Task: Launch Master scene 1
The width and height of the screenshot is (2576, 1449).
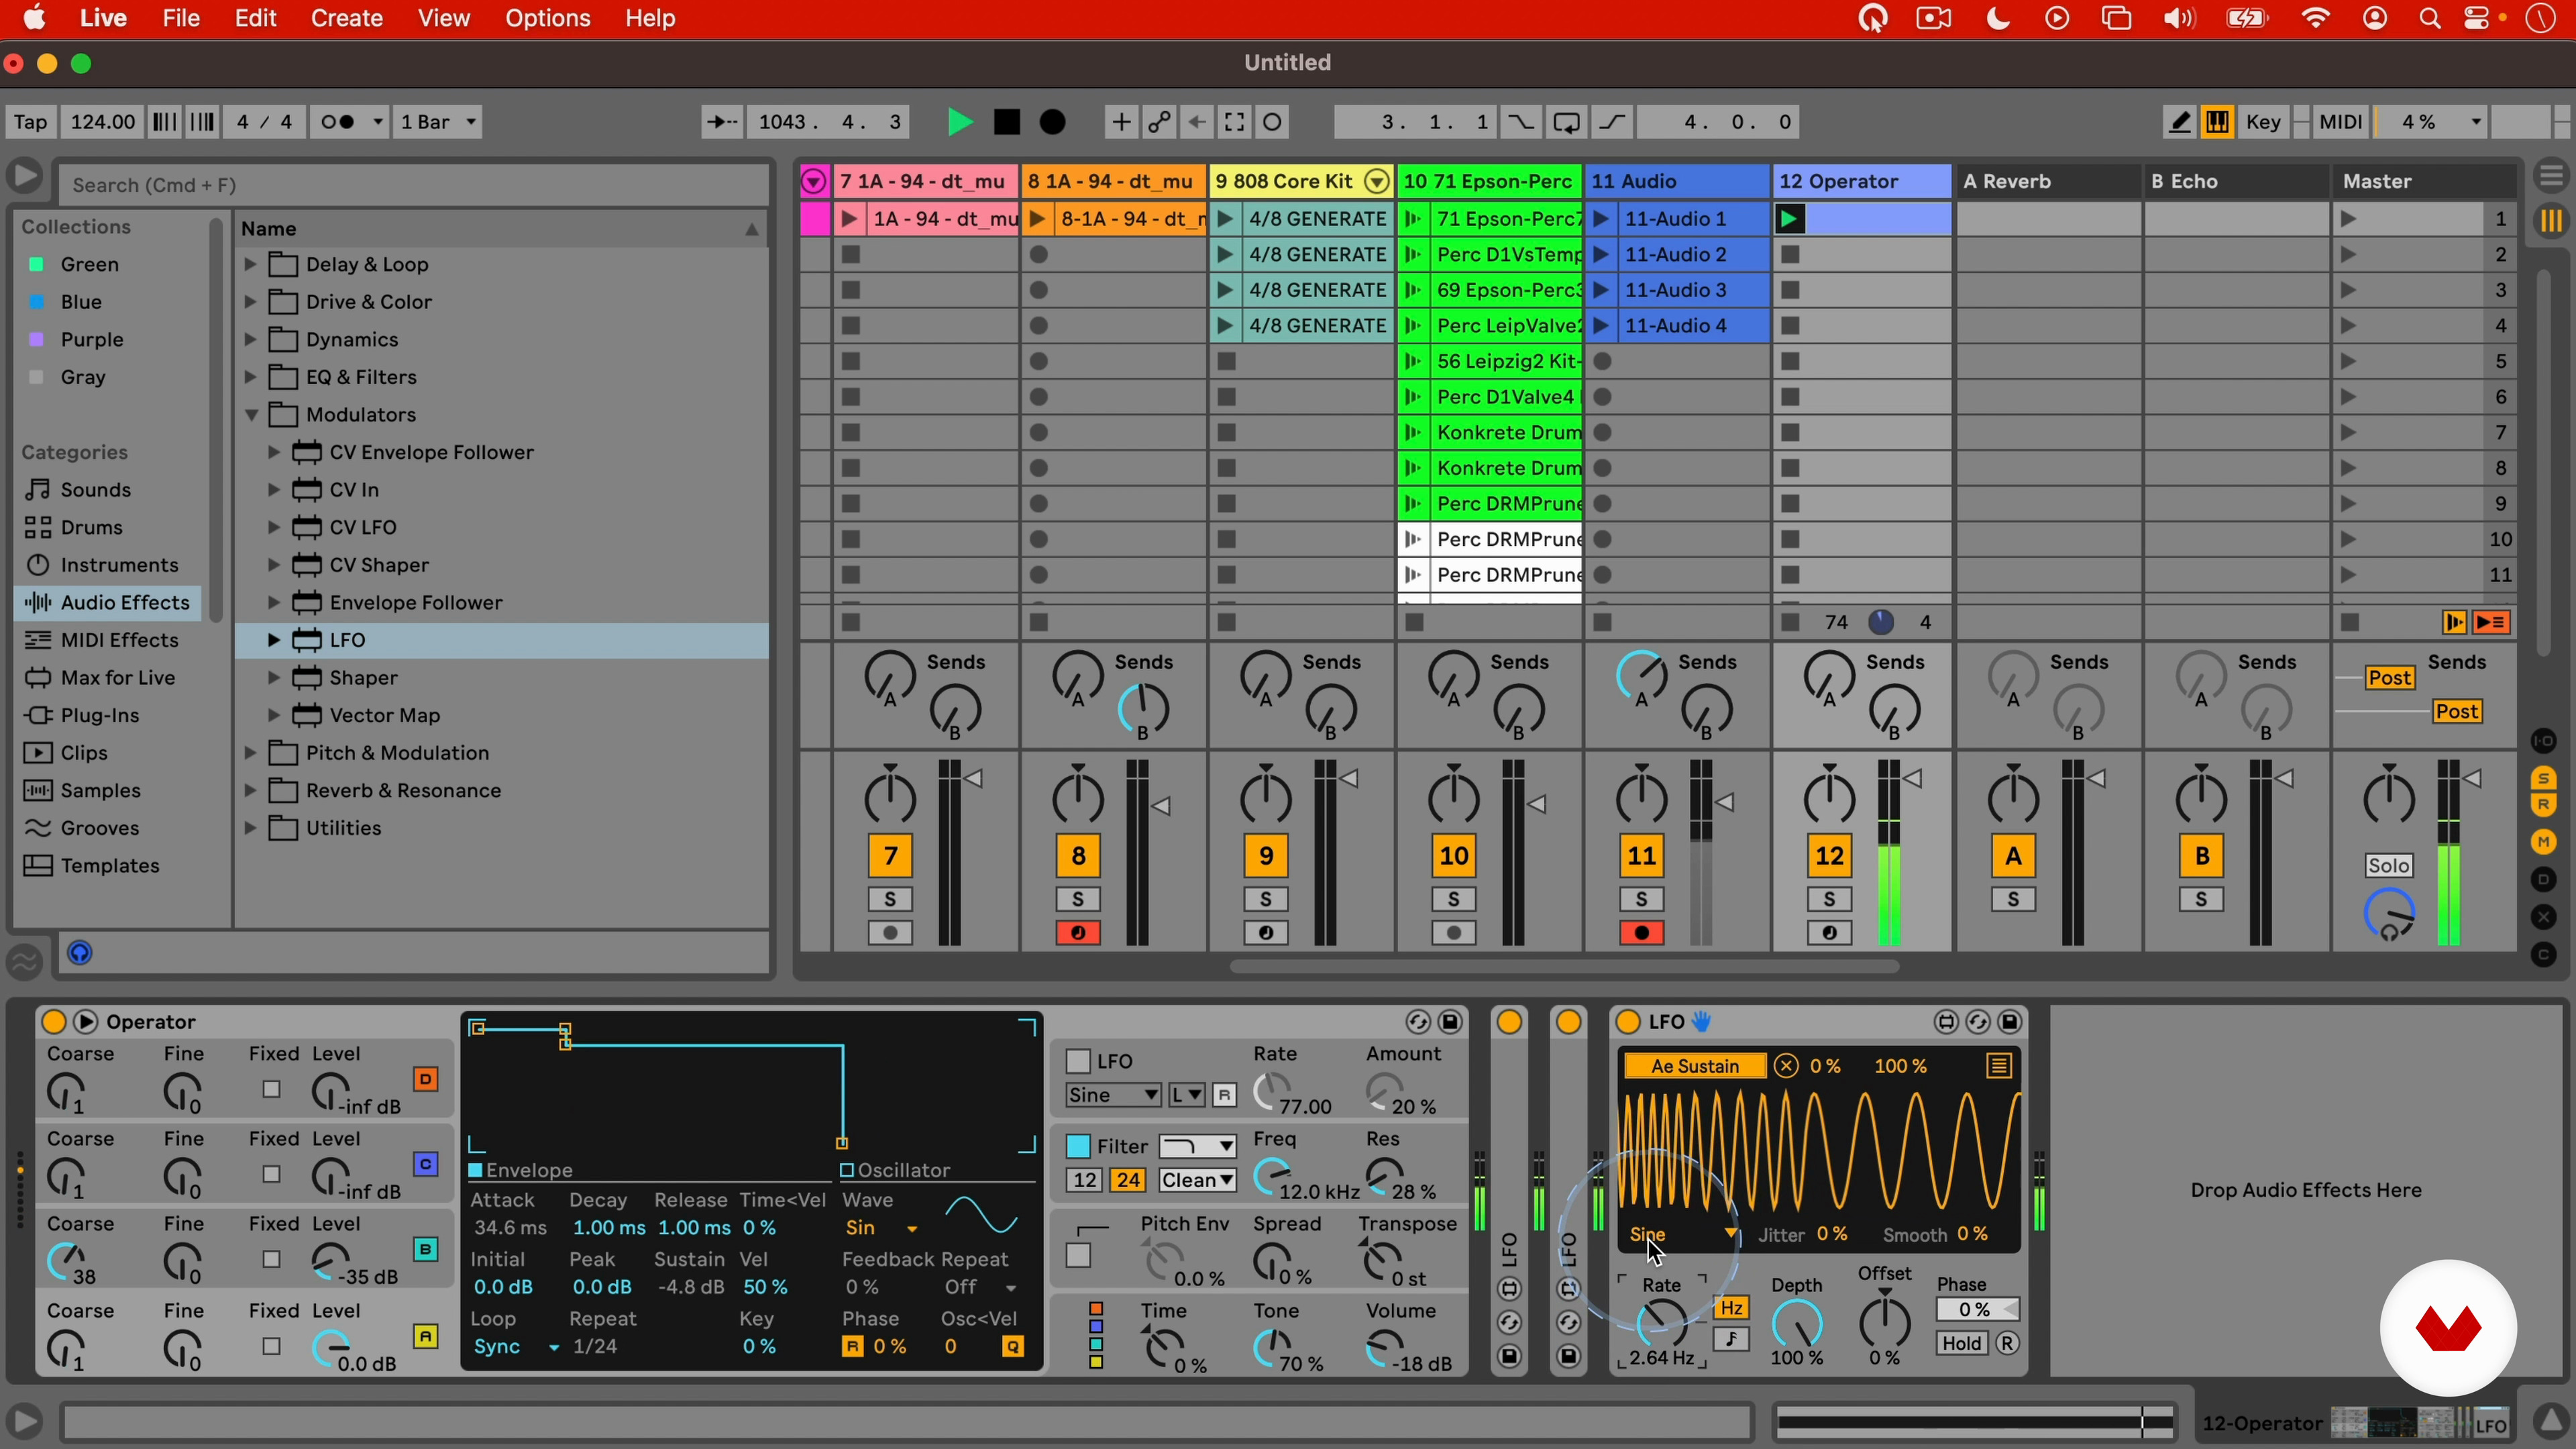Action: pos(2349,219)
